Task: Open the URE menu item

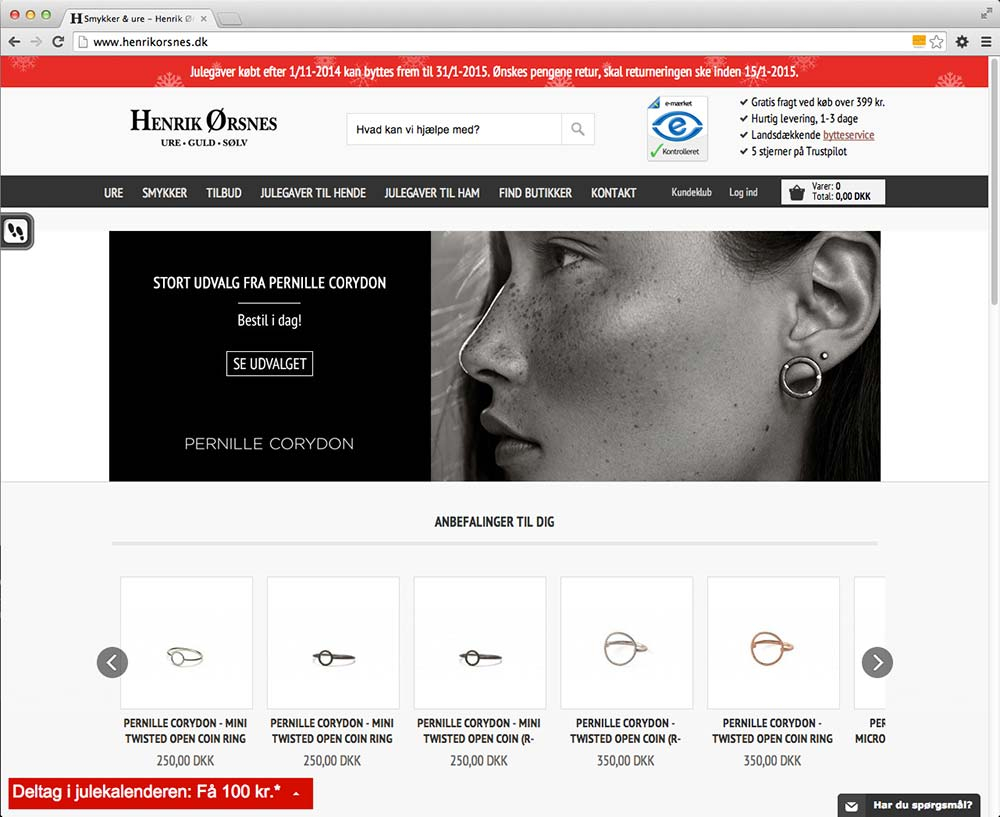Action: 114,192
